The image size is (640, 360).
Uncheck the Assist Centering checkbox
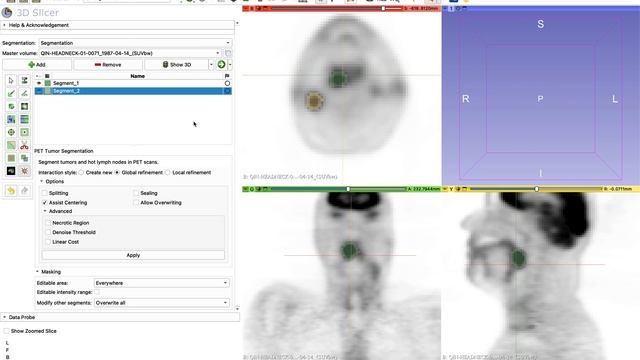45,202
